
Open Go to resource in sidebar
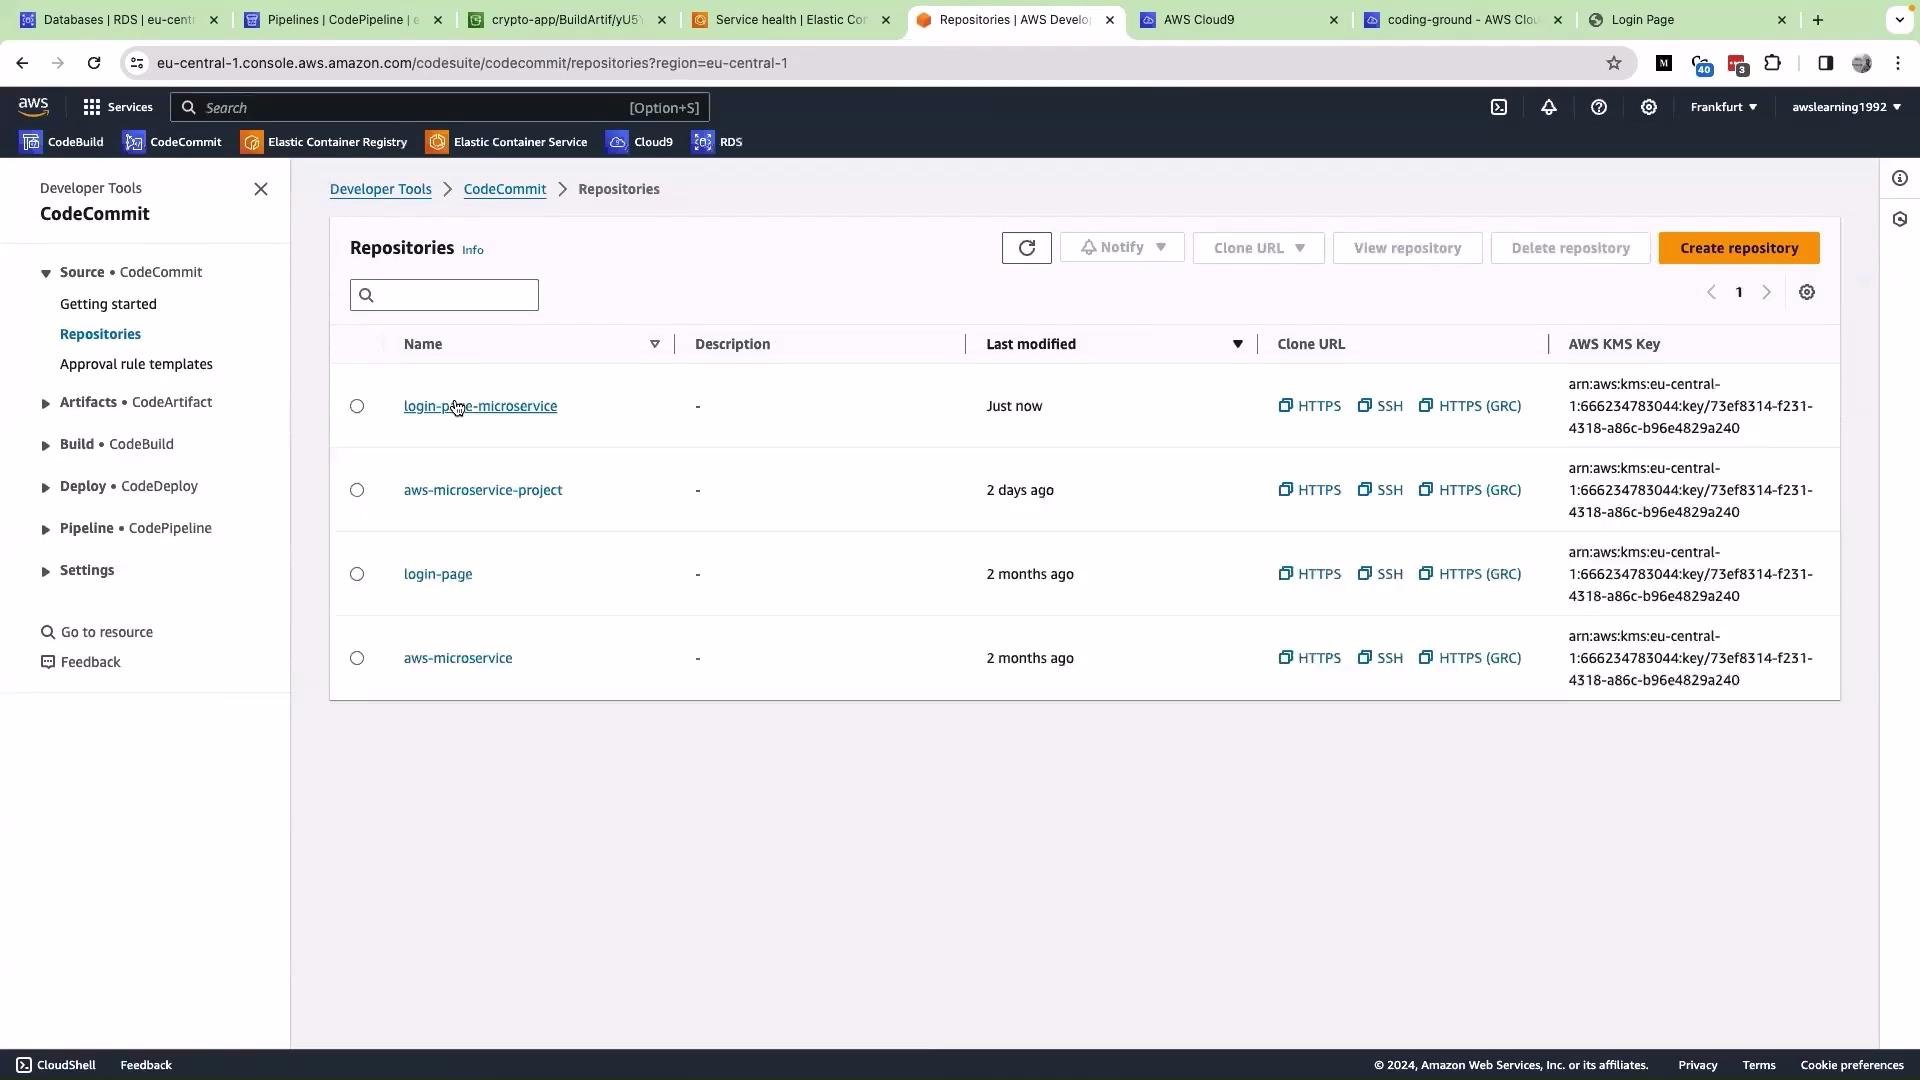point(97,632)
